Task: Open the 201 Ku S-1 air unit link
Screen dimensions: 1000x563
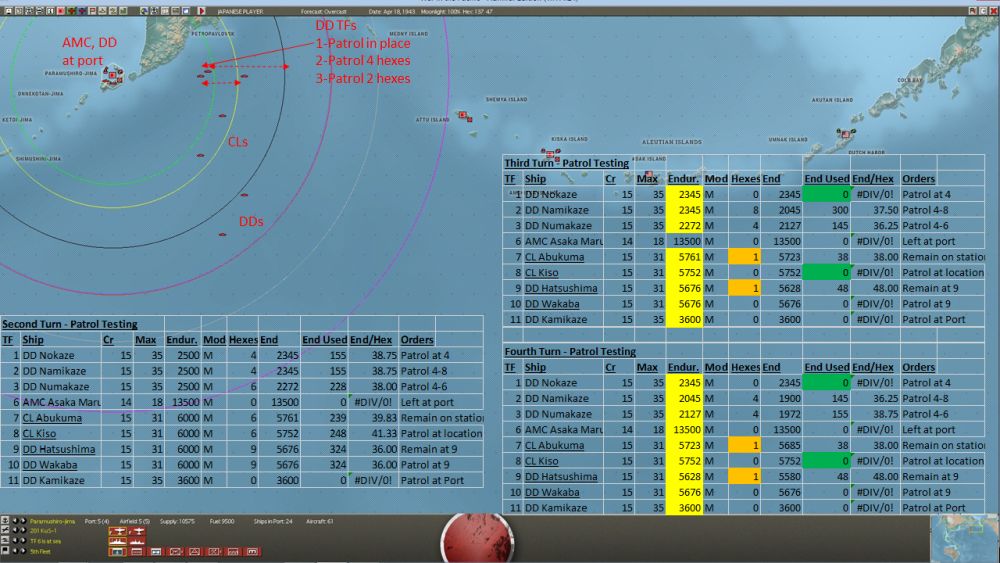Action: (x=43, y=531)
